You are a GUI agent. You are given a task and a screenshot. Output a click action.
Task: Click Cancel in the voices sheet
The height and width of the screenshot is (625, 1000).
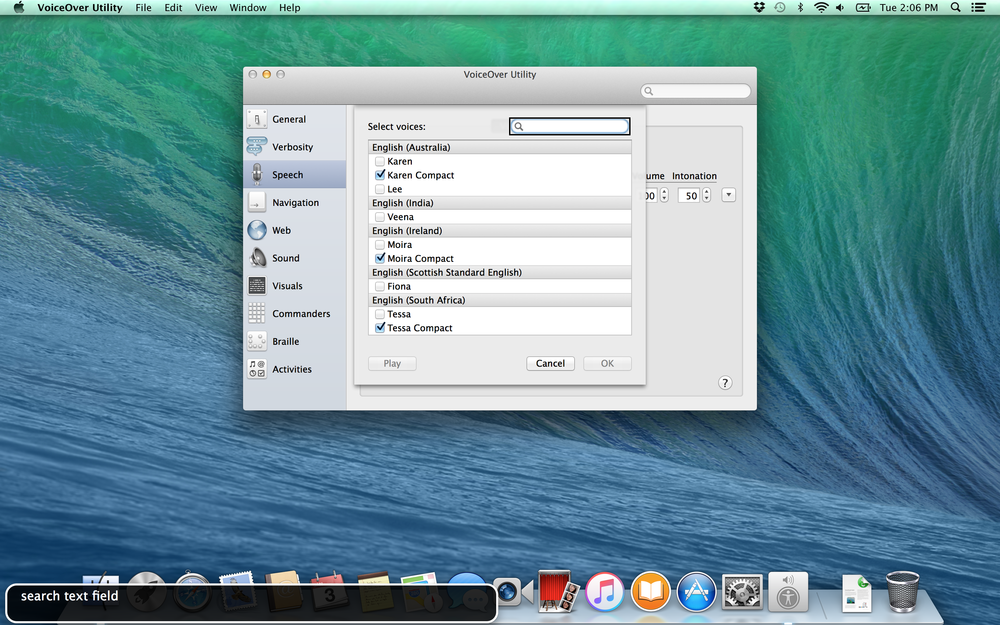pos(550,364)
